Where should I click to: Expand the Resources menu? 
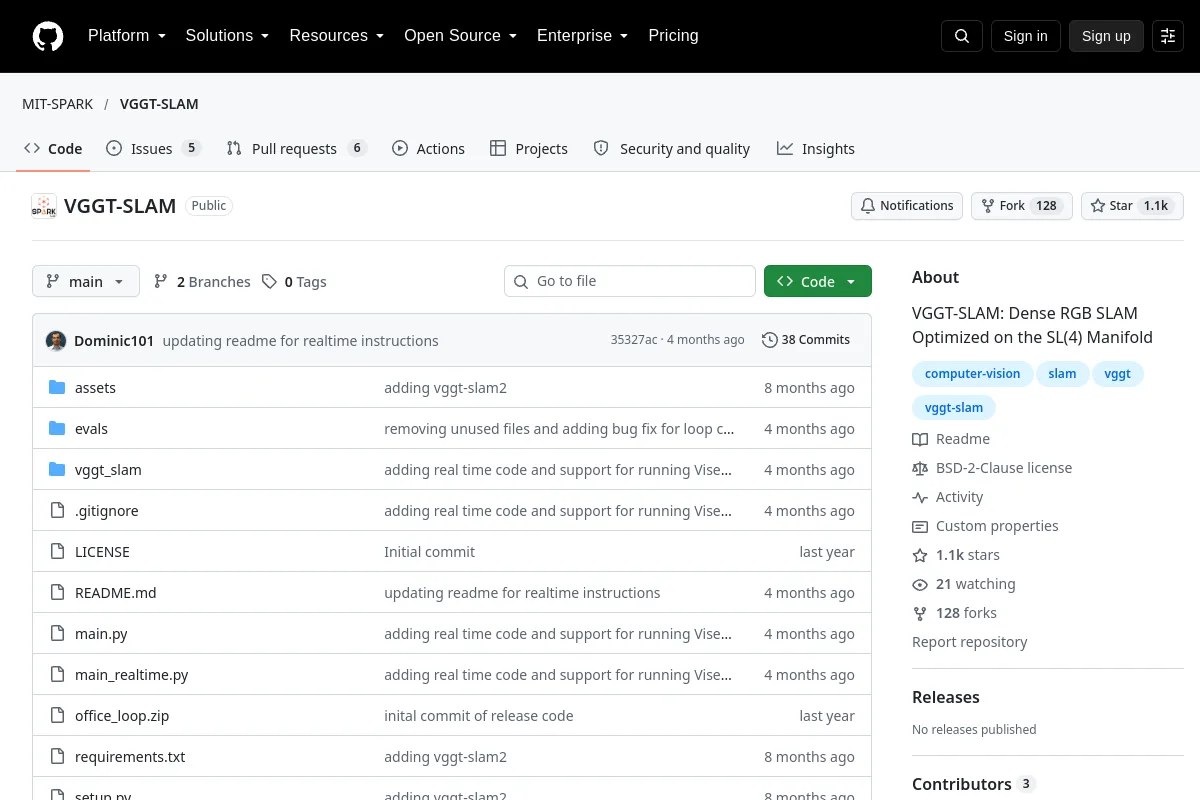pyautogui.click(x=337, y=36)
